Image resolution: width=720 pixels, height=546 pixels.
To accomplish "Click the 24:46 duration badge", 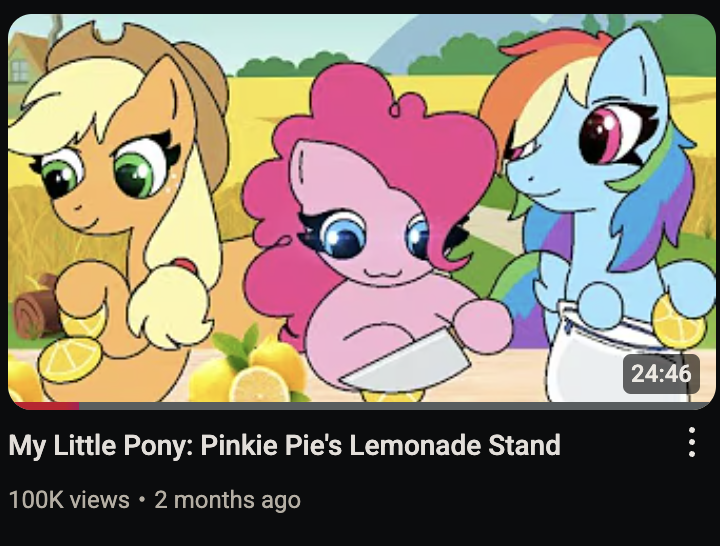I will pos(661,373).
